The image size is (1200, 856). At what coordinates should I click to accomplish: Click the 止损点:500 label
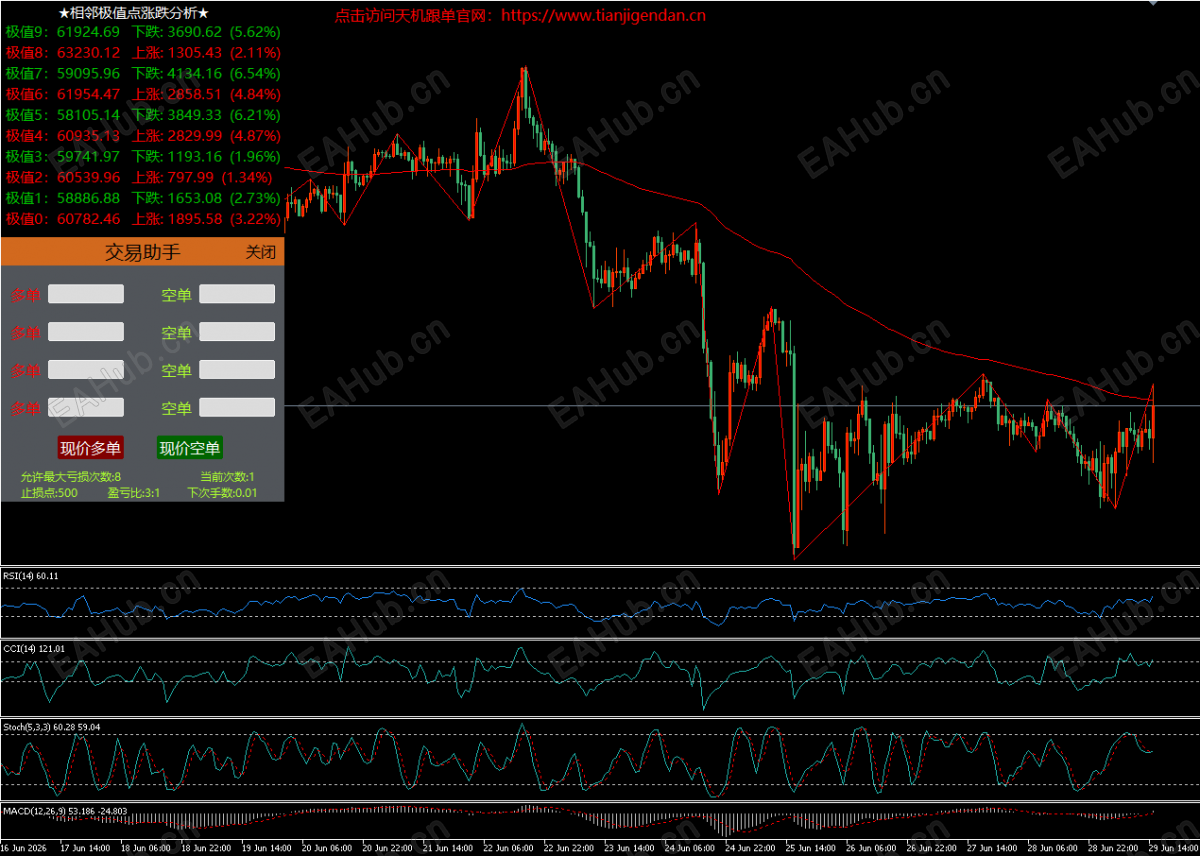pos(49,492)
